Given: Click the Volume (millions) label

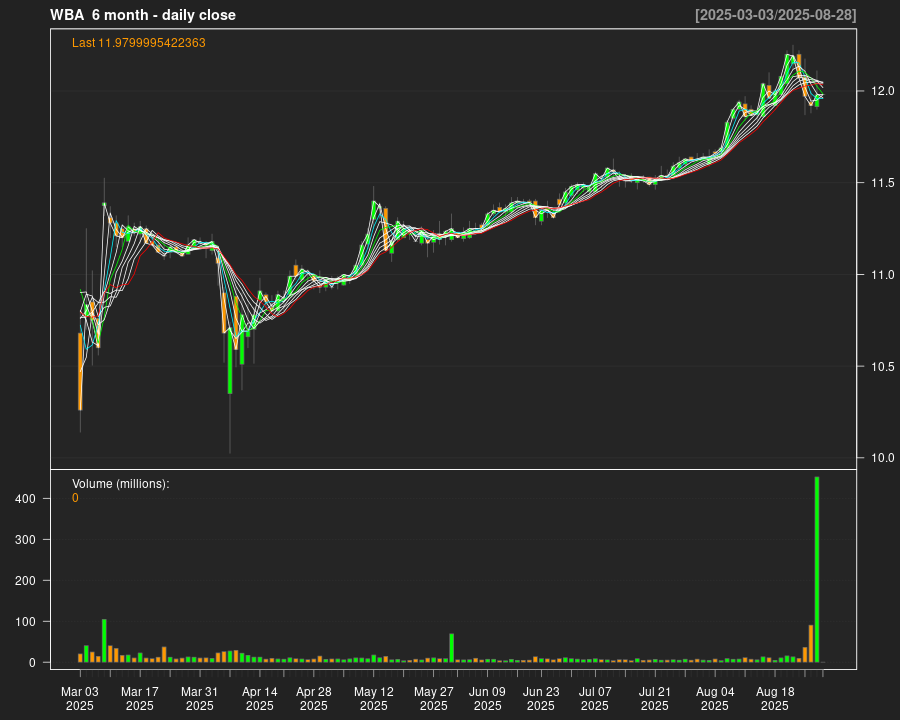Looking at the screenshot, I should (121, 484).
